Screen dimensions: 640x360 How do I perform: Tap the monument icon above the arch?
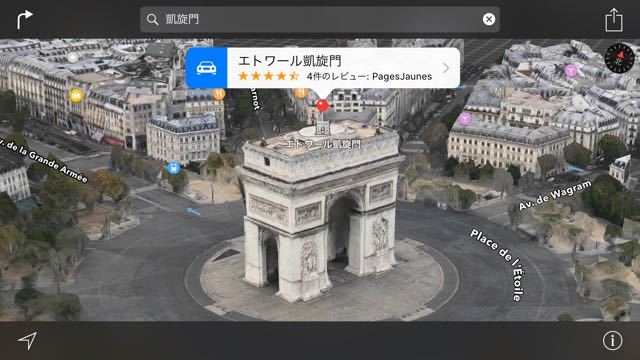(x=322, y=128)
